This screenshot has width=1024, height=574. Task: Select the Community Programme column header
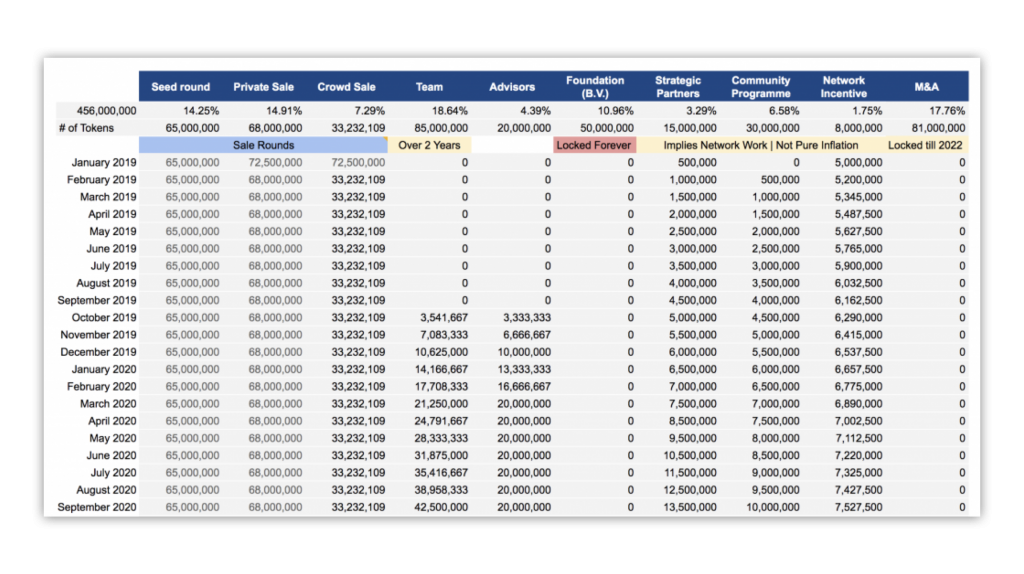point(761,87)
